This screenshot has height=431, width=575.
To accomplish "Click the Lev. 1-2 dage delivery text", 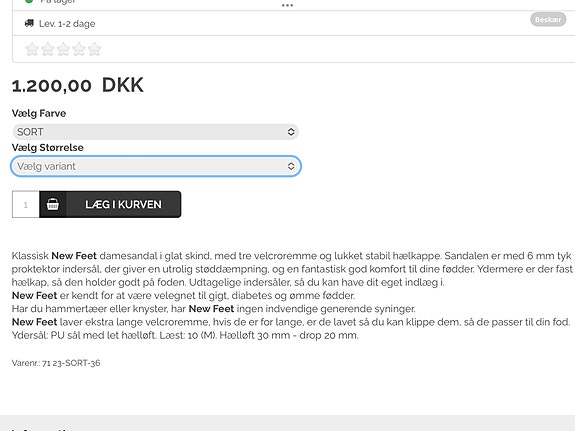I will [67, 24].
